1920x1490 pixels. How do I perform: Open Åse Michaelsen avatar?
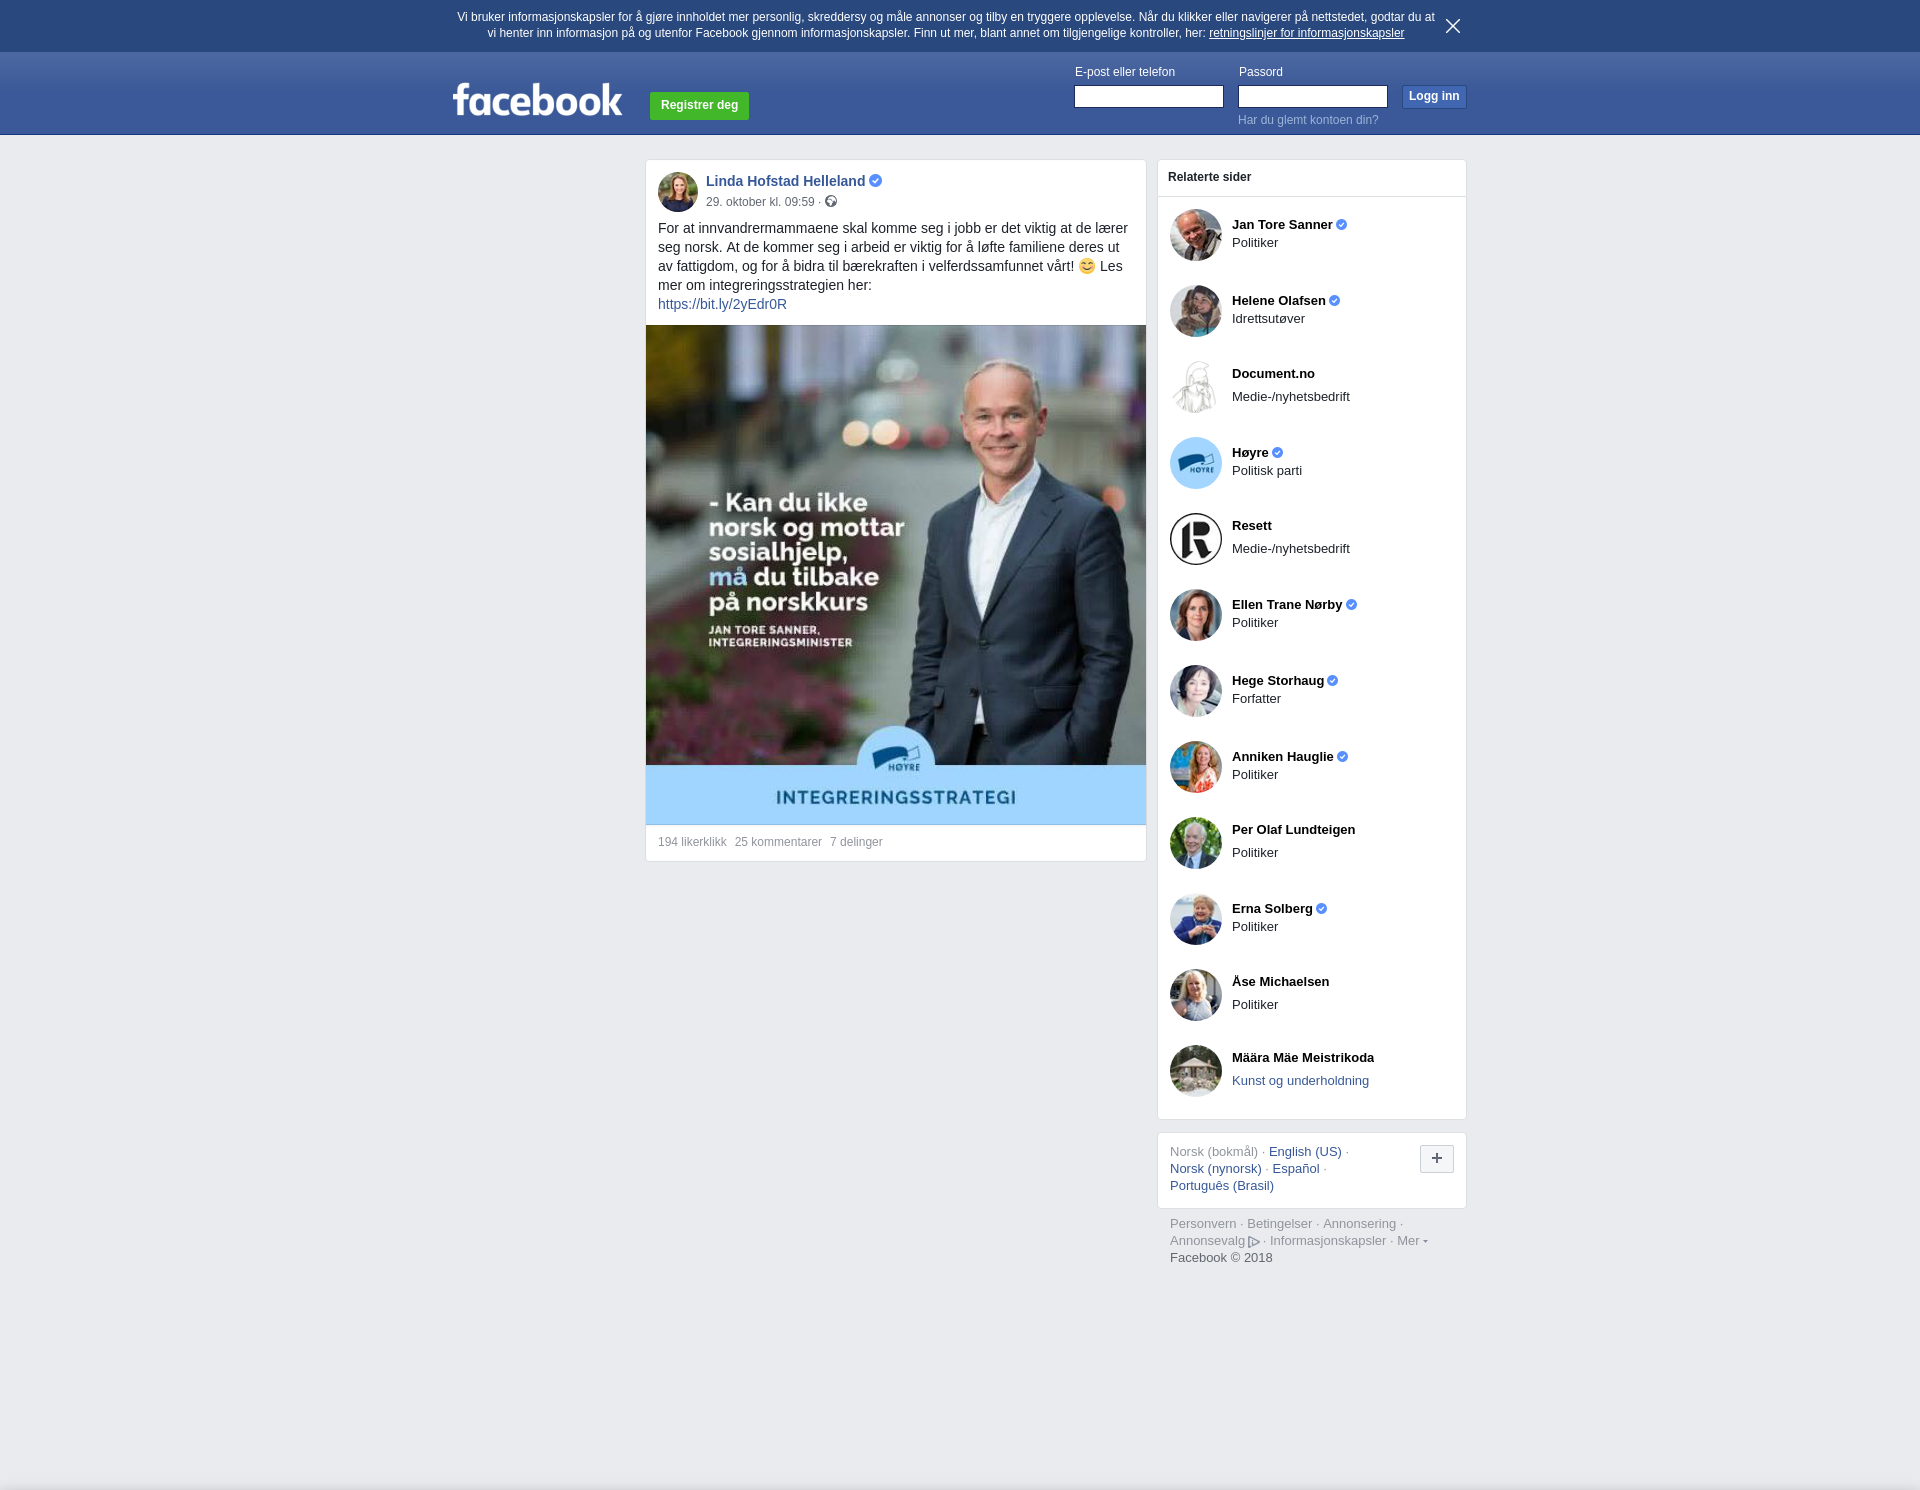[1196, 995]
